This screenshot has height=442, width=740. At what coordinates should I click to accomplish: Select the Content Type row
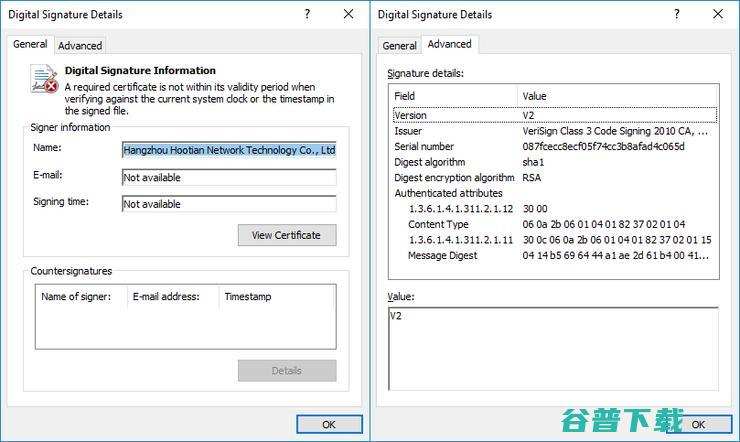pyautogui.click(x=555, y=224)
